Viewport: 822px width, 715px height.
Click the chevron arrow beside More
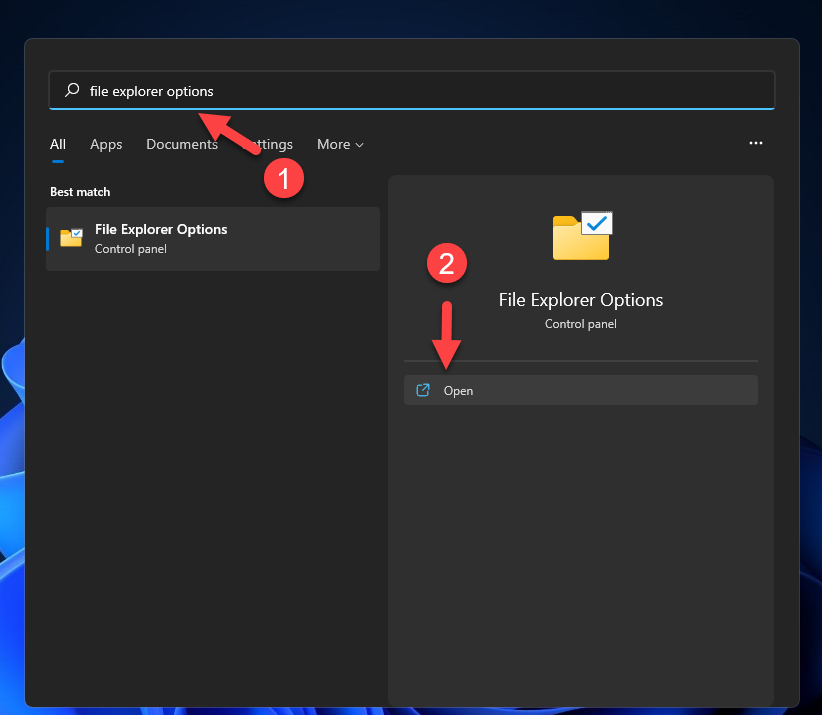(x=359, y=145)
